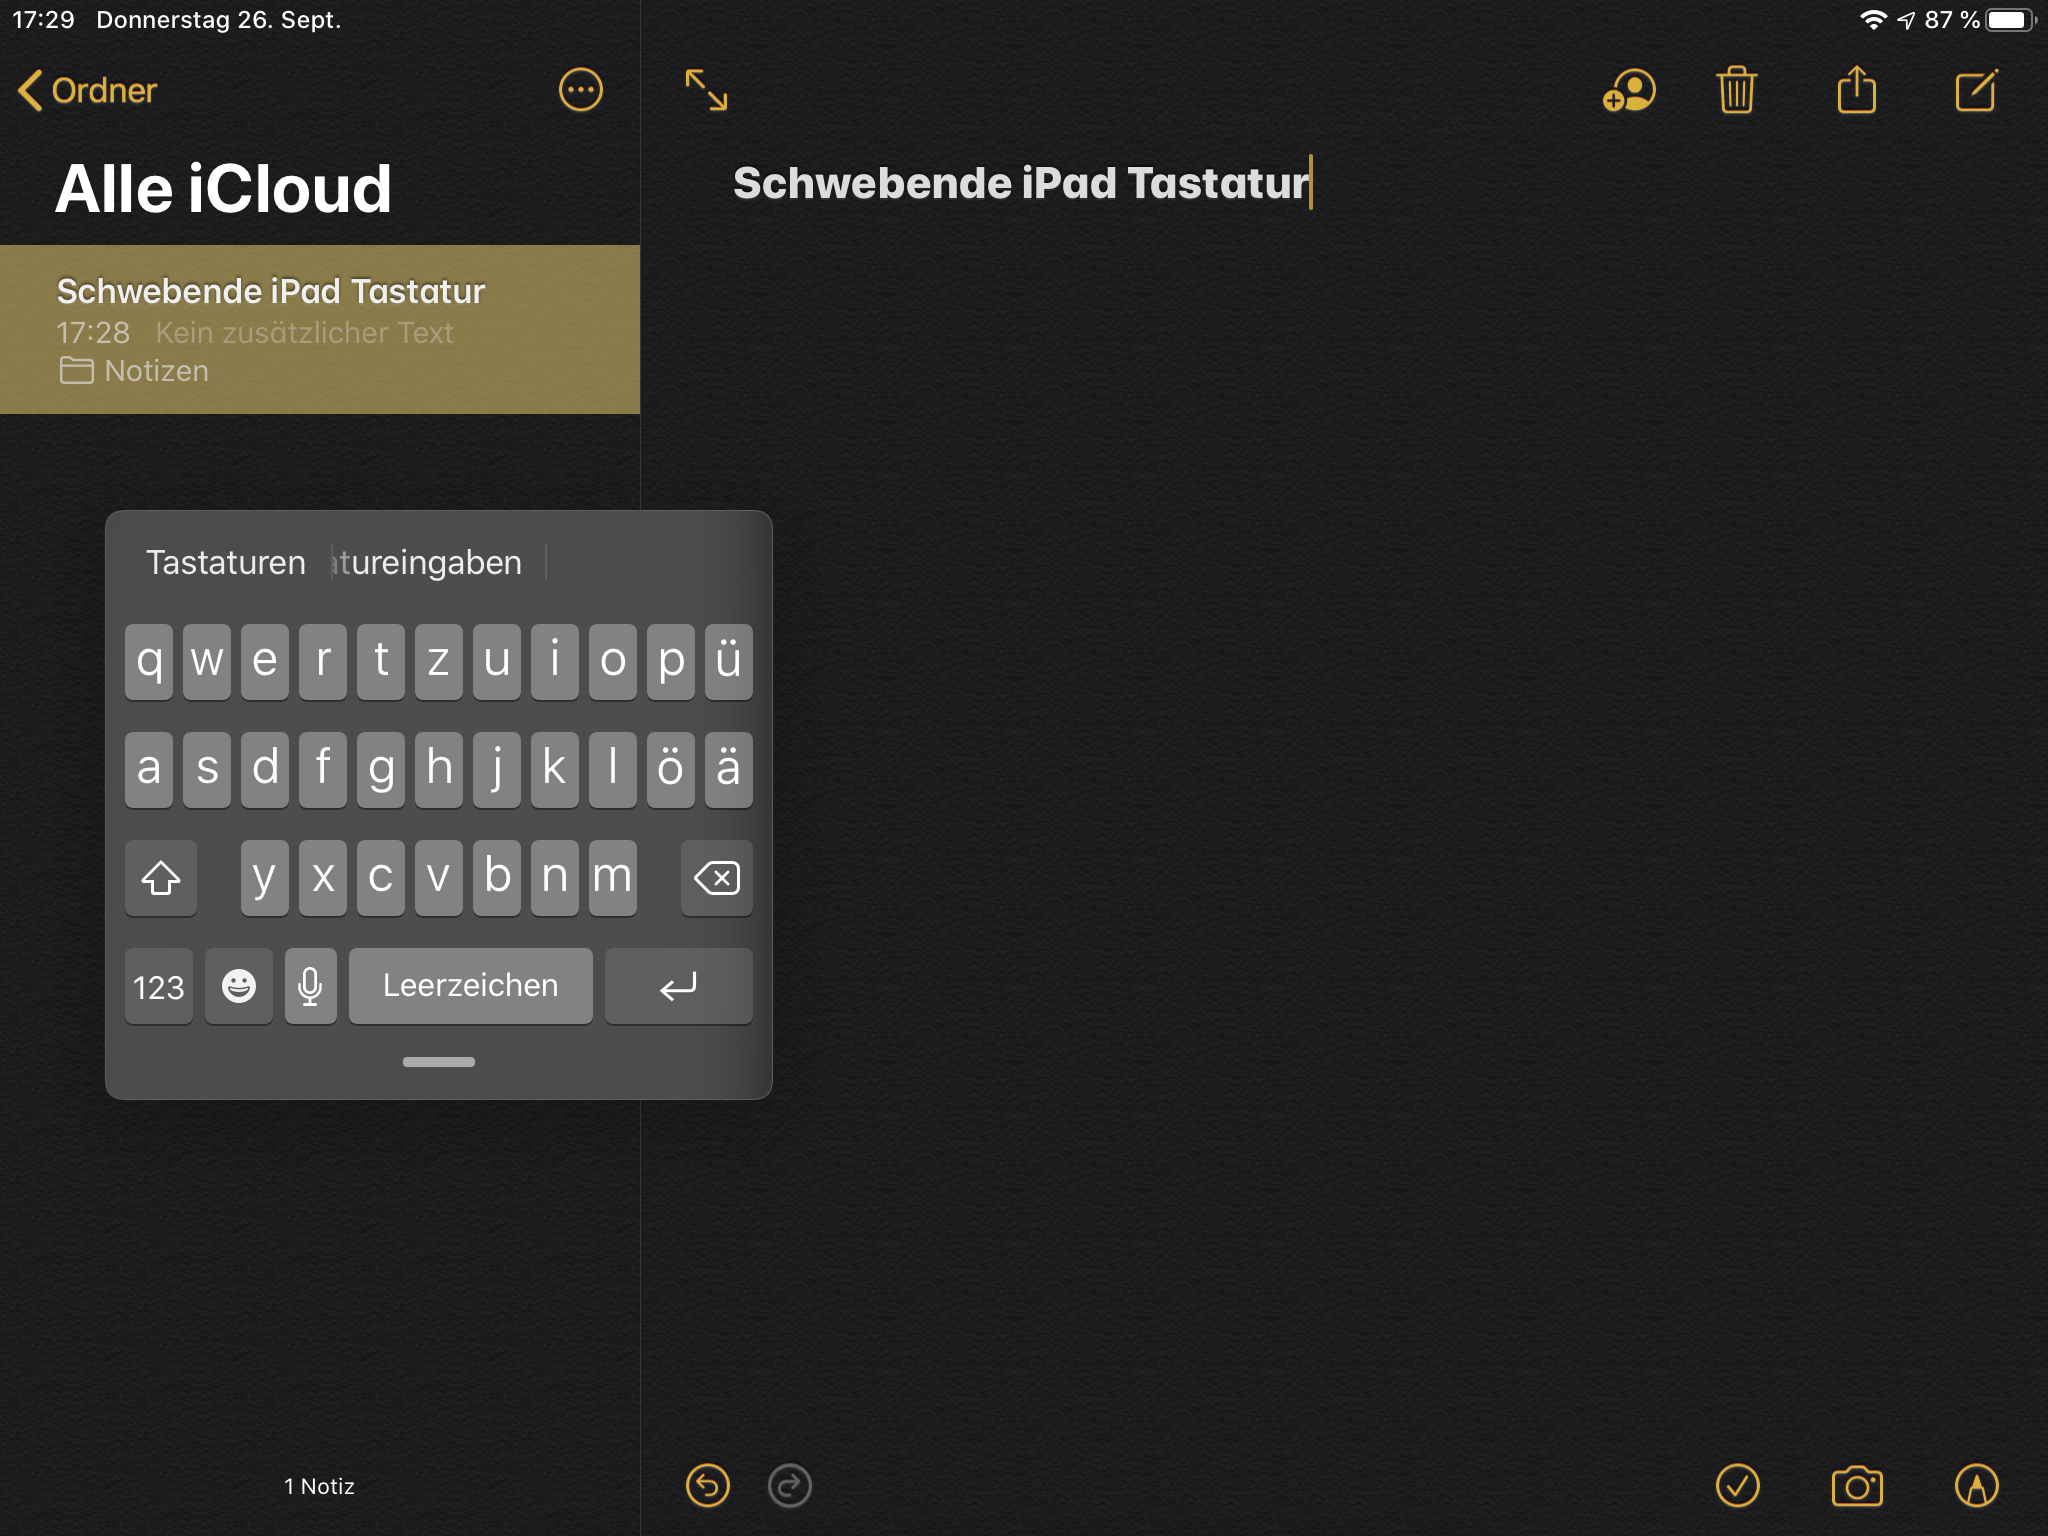Tap the Wi-Fi status icon
The height and width of the screenshot is (1536, 2048).
point(1873,20)
